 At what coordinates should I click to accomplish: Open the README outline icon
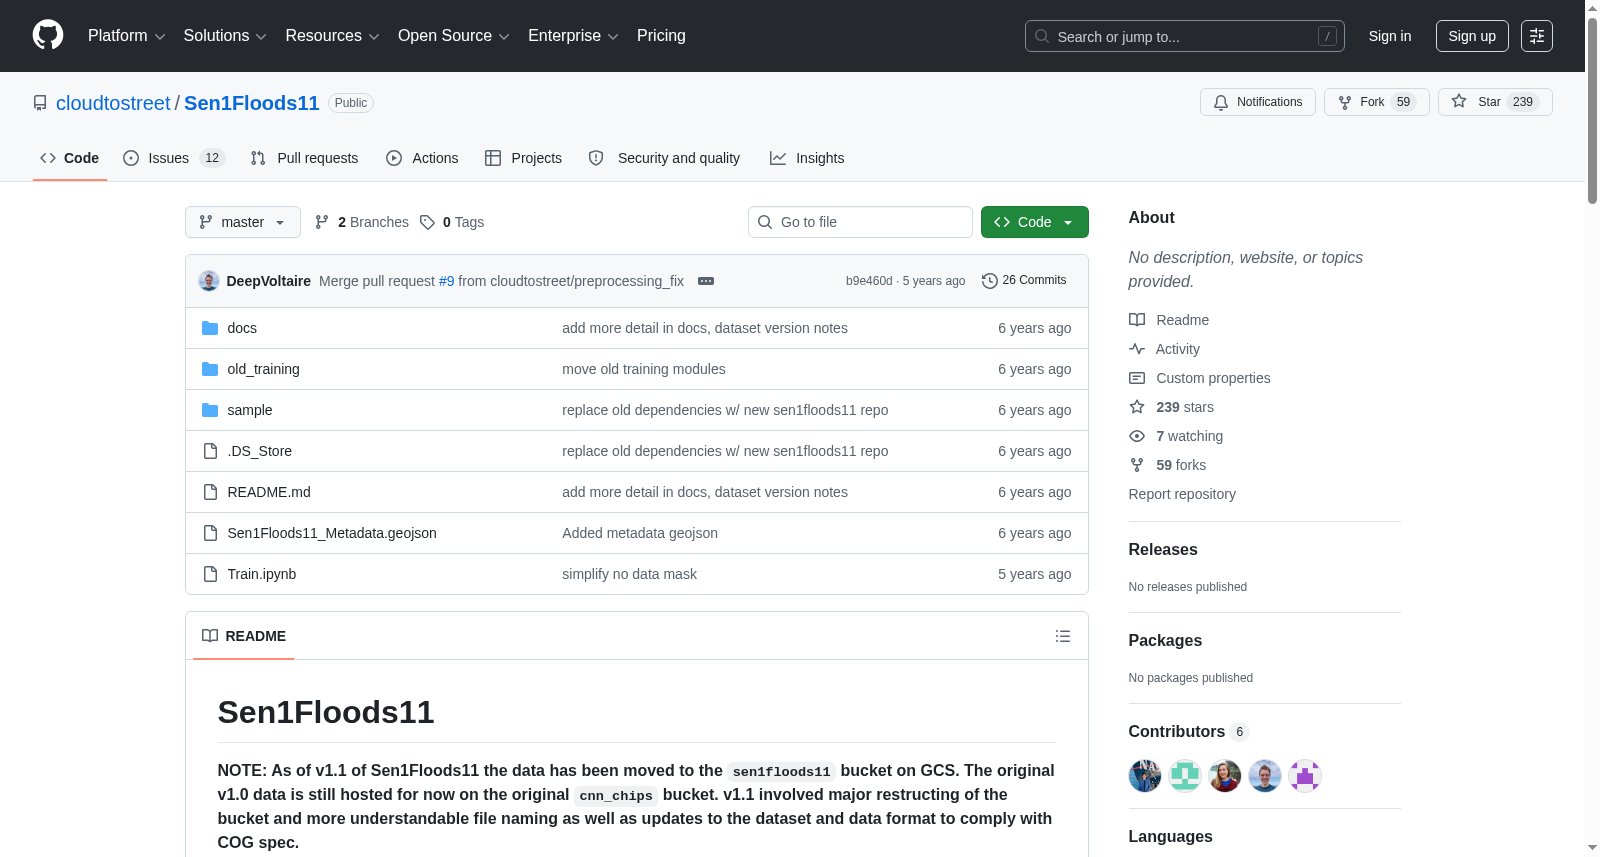click(1063, 636)
